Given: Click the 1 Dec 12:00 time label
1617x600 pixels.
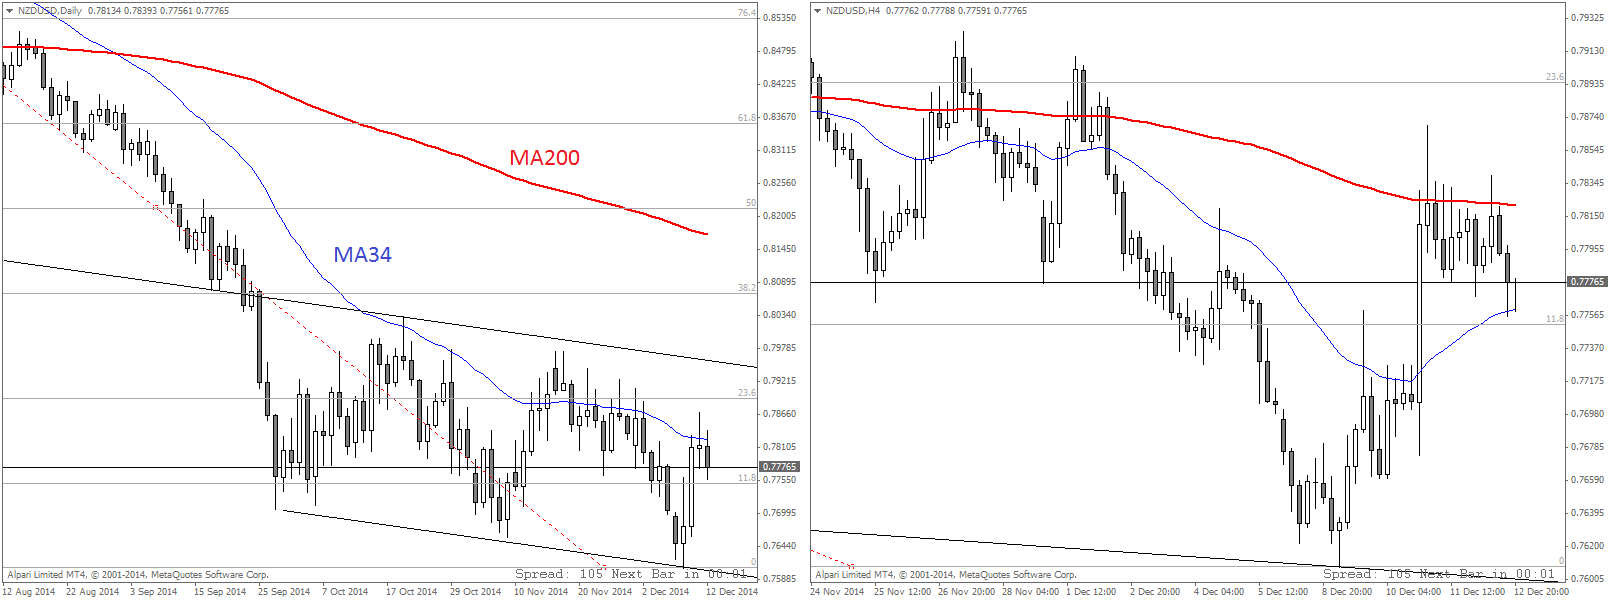Looking at the screenshot, I should point(1091,592).
